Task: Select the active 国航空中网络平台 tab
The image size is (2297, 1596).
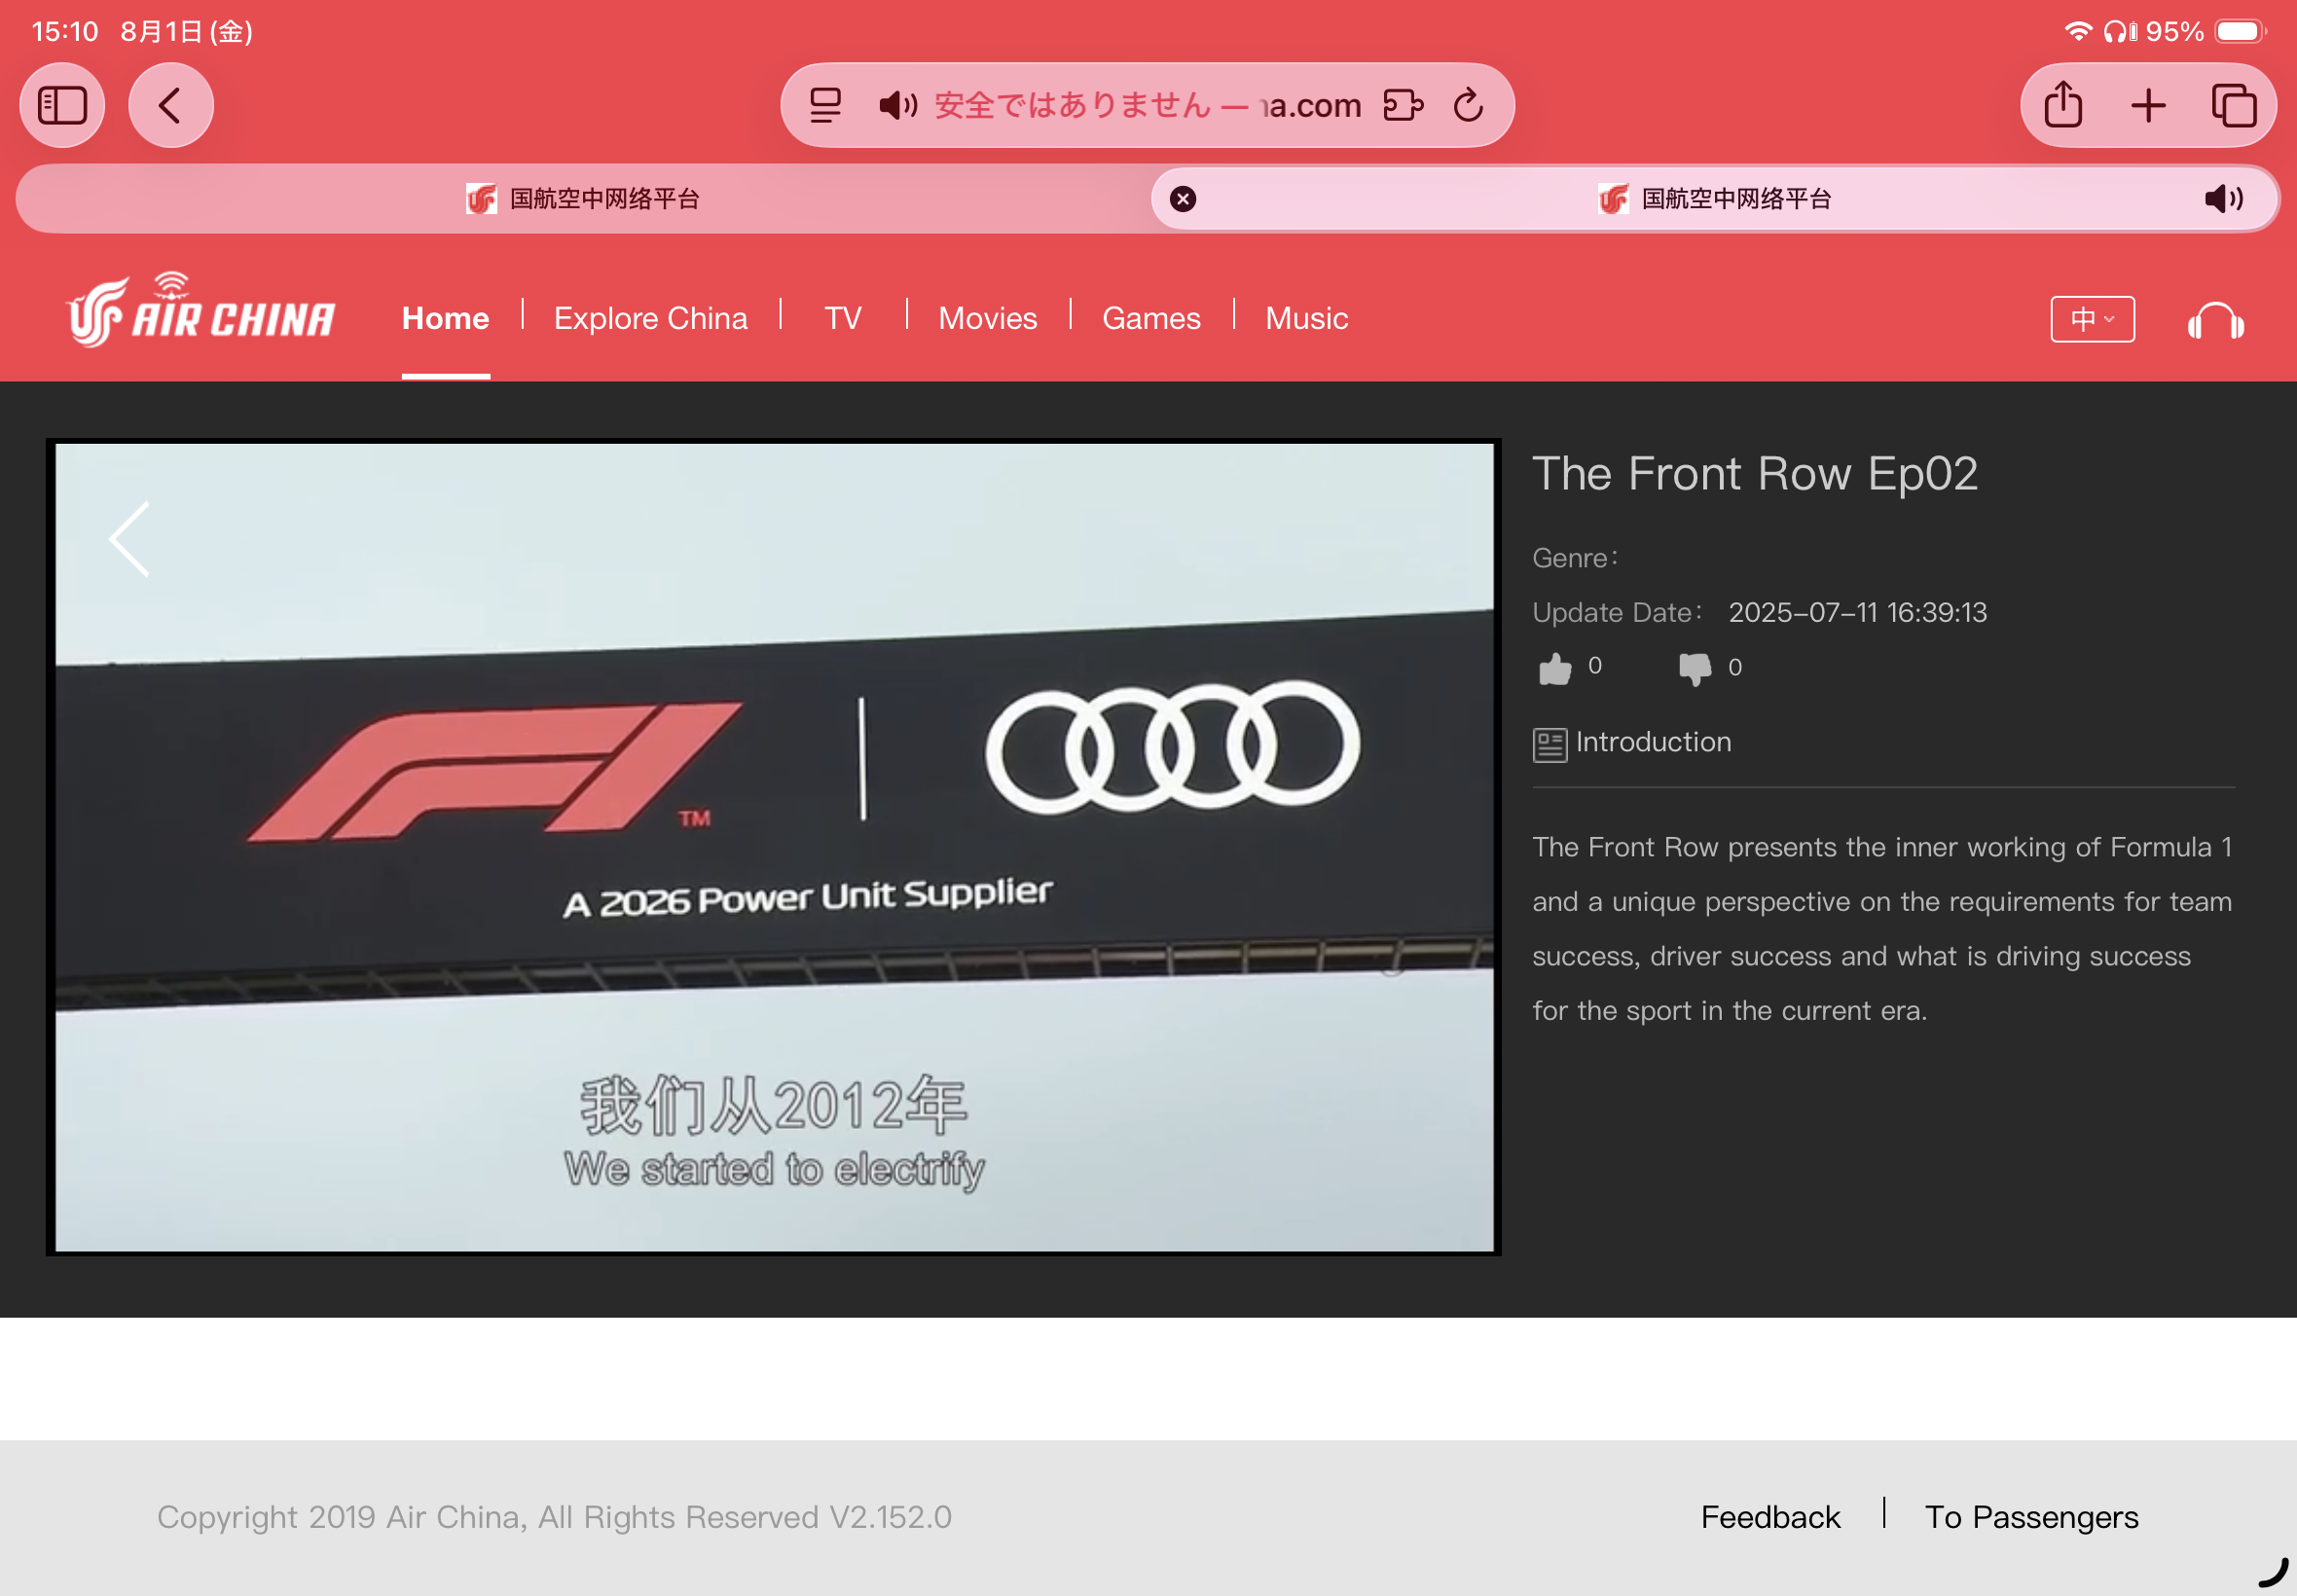Action: (x=1715, y=199)
